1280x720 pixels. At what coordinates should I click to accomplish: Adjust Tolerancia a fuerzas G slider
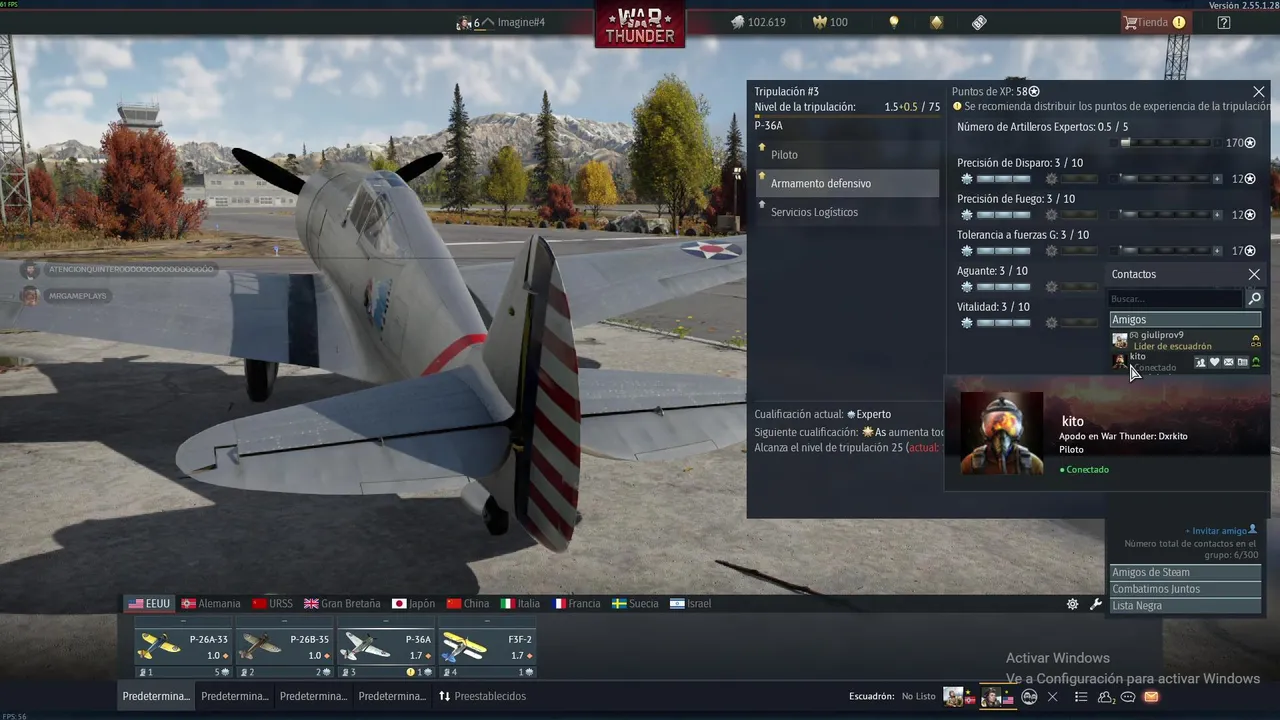click(x=1165, y=251)
